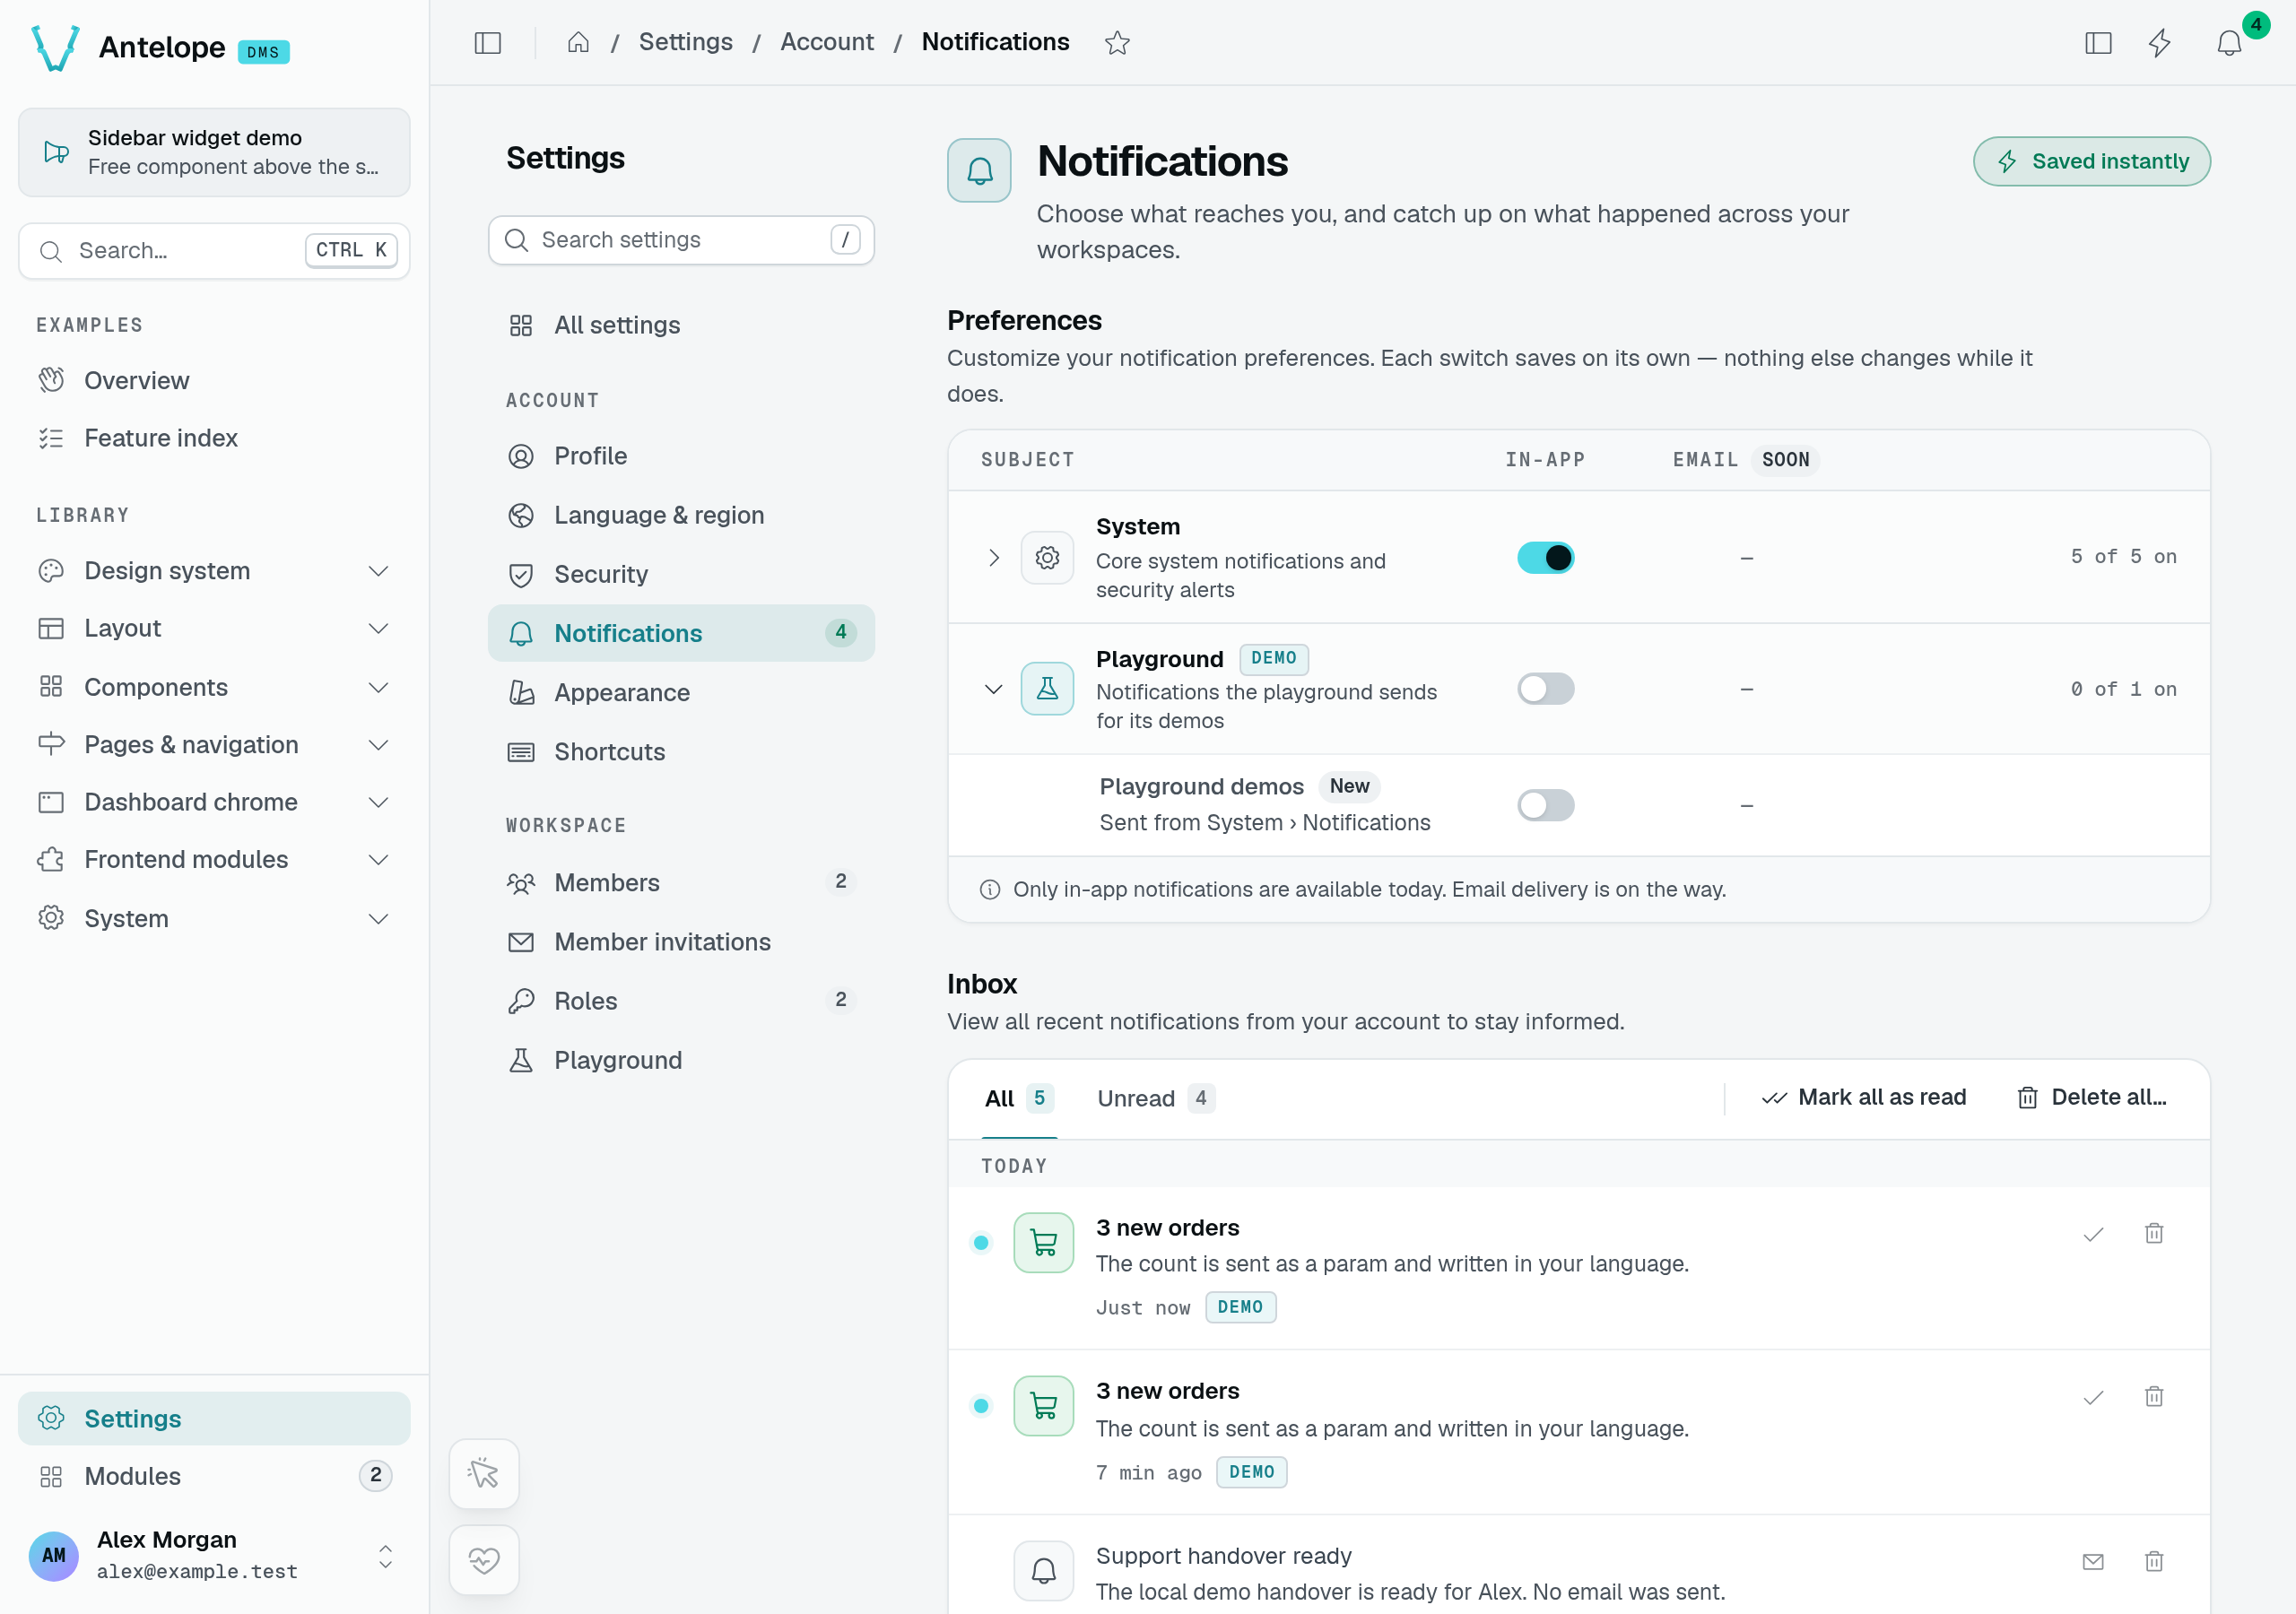The image size is (2296, 1614).
Task: Open the lightning bolt quick actions icon
Action: (x=2159, y=43)
